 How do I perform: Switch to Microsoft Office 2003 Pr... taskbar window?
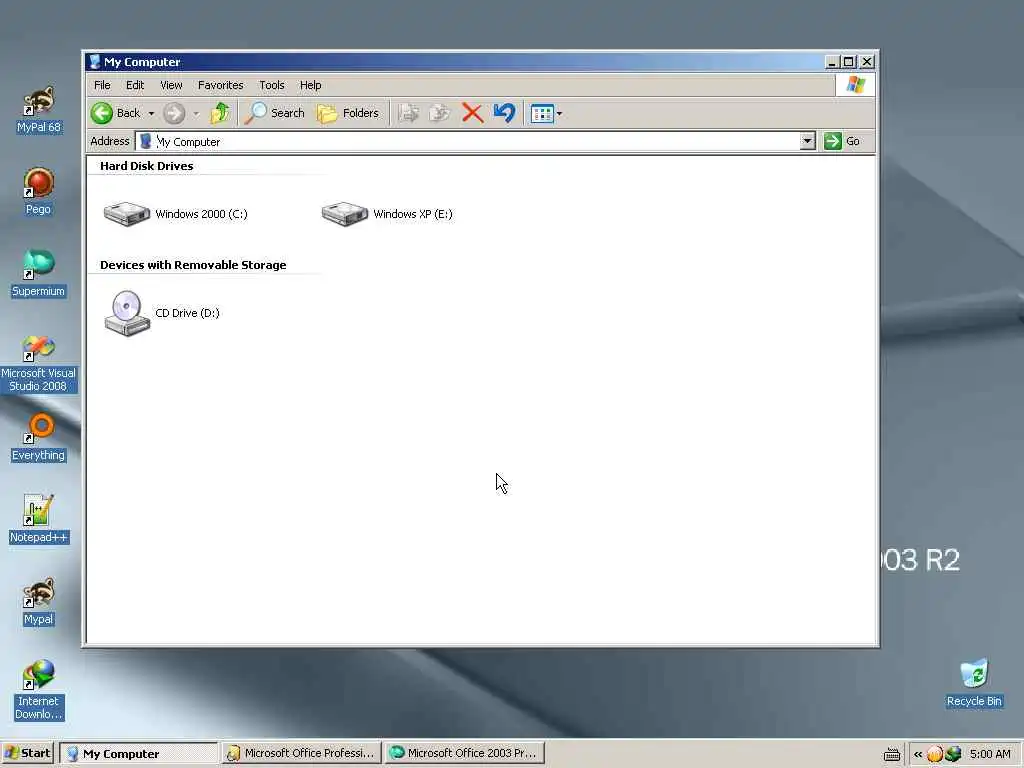464,753
